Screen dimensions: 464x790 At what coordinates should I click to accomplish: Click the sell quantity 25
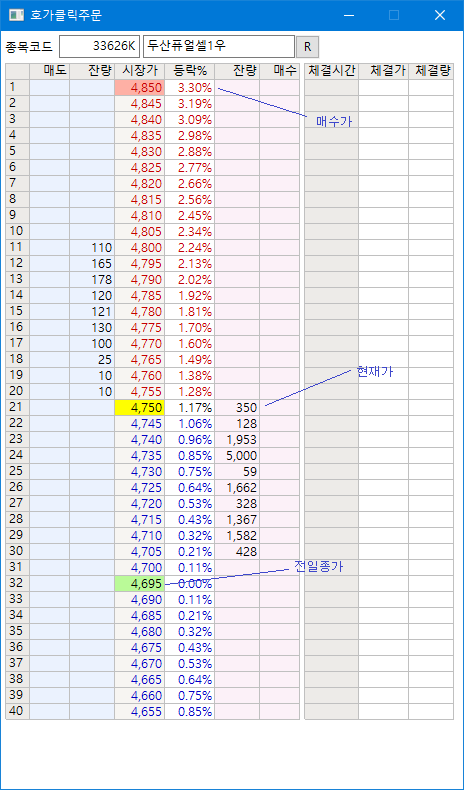click(92, 360)
